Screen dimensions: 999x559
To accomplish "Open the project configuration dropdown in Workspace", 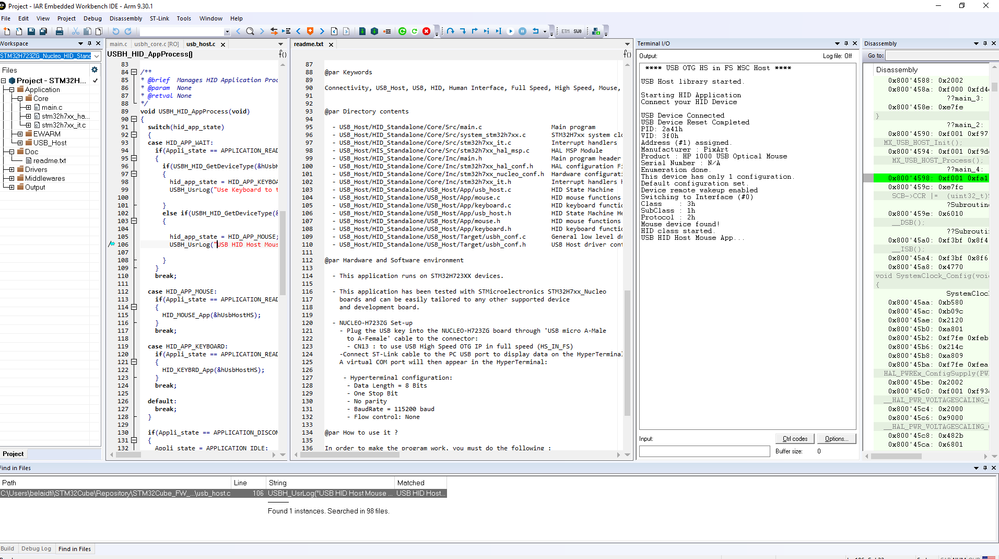I will [x=96, y=56].
